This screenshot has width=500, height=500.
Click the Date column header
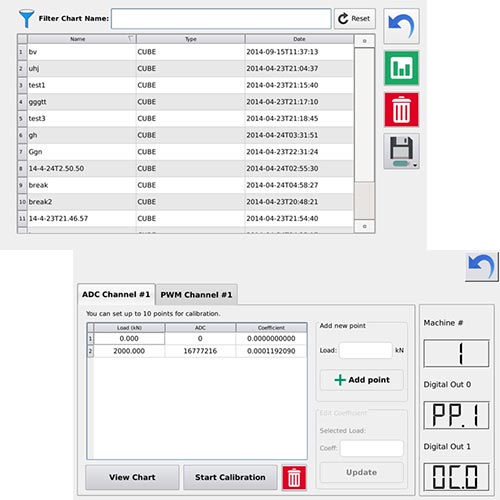pos(299,39)
